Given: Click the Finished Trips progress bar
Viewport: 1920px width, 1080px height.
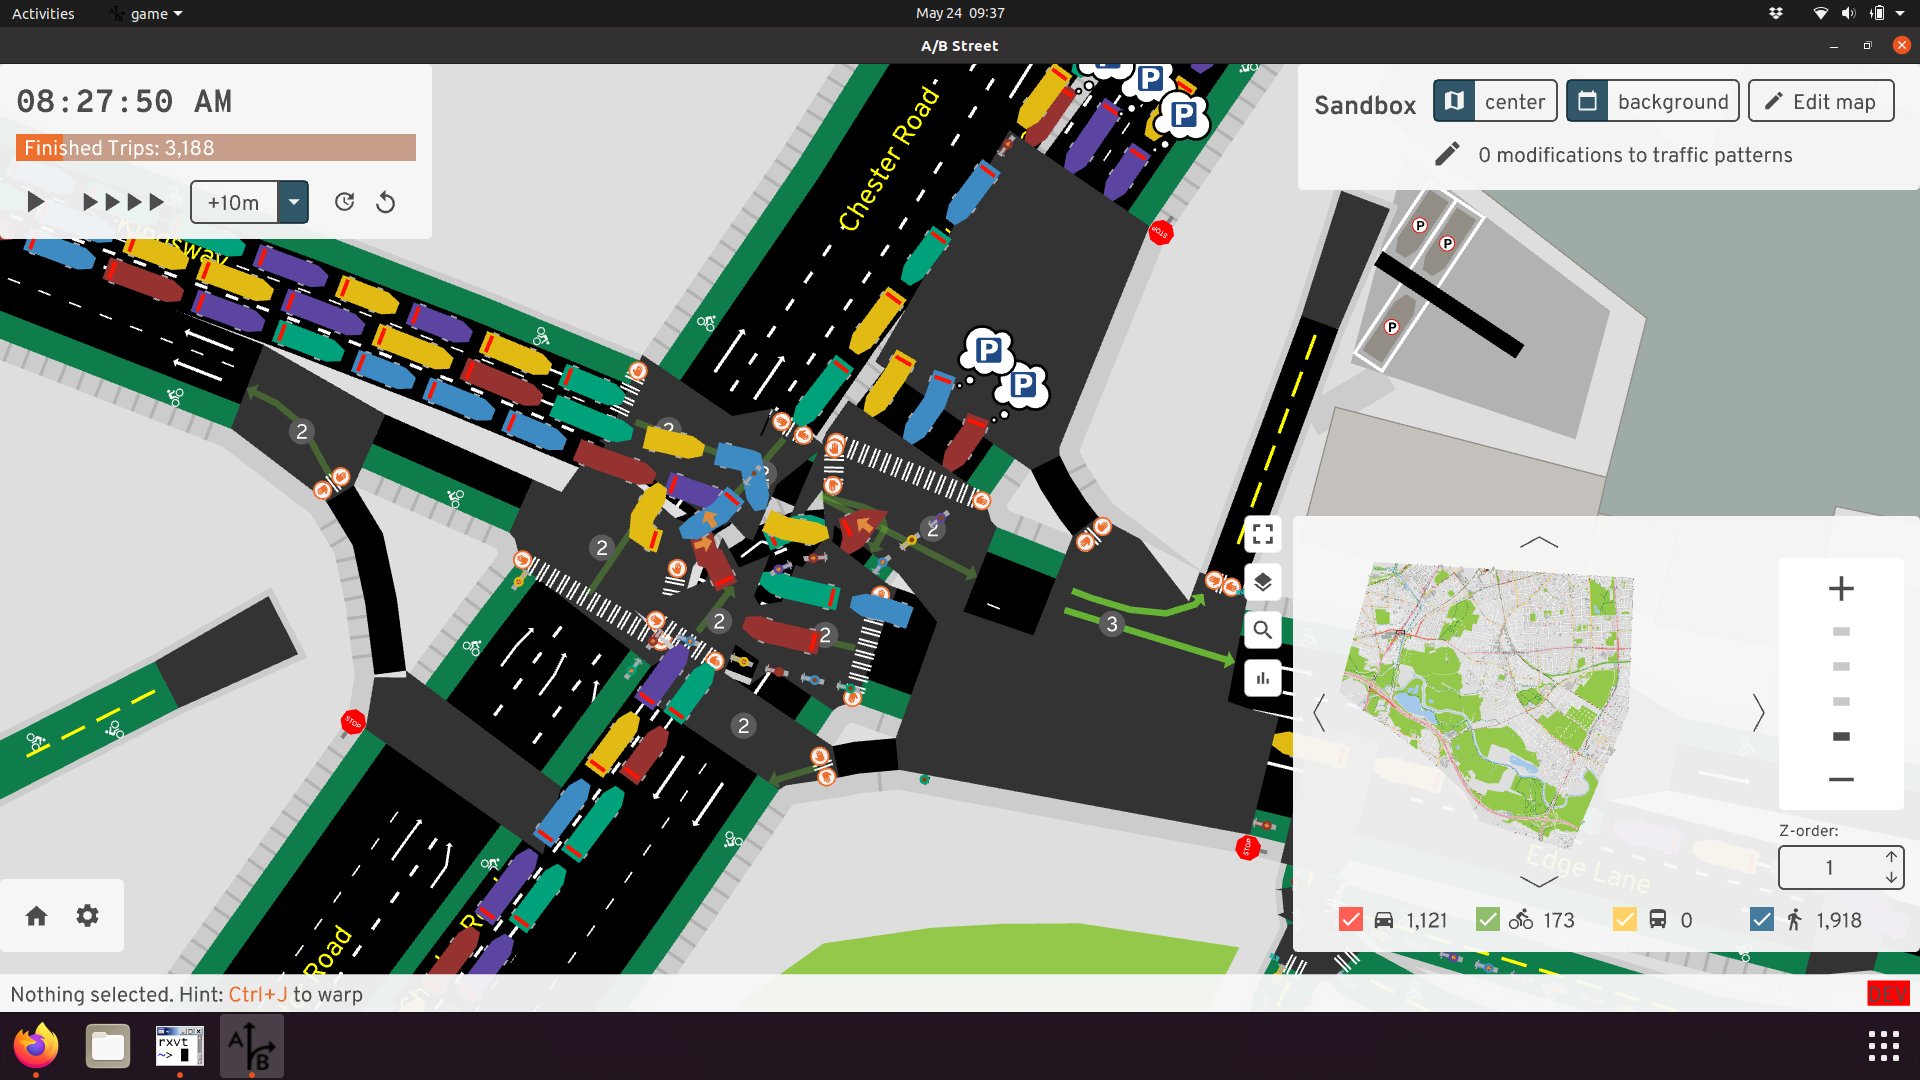Looking at the screenshot, I should click(x=216, y=148).
